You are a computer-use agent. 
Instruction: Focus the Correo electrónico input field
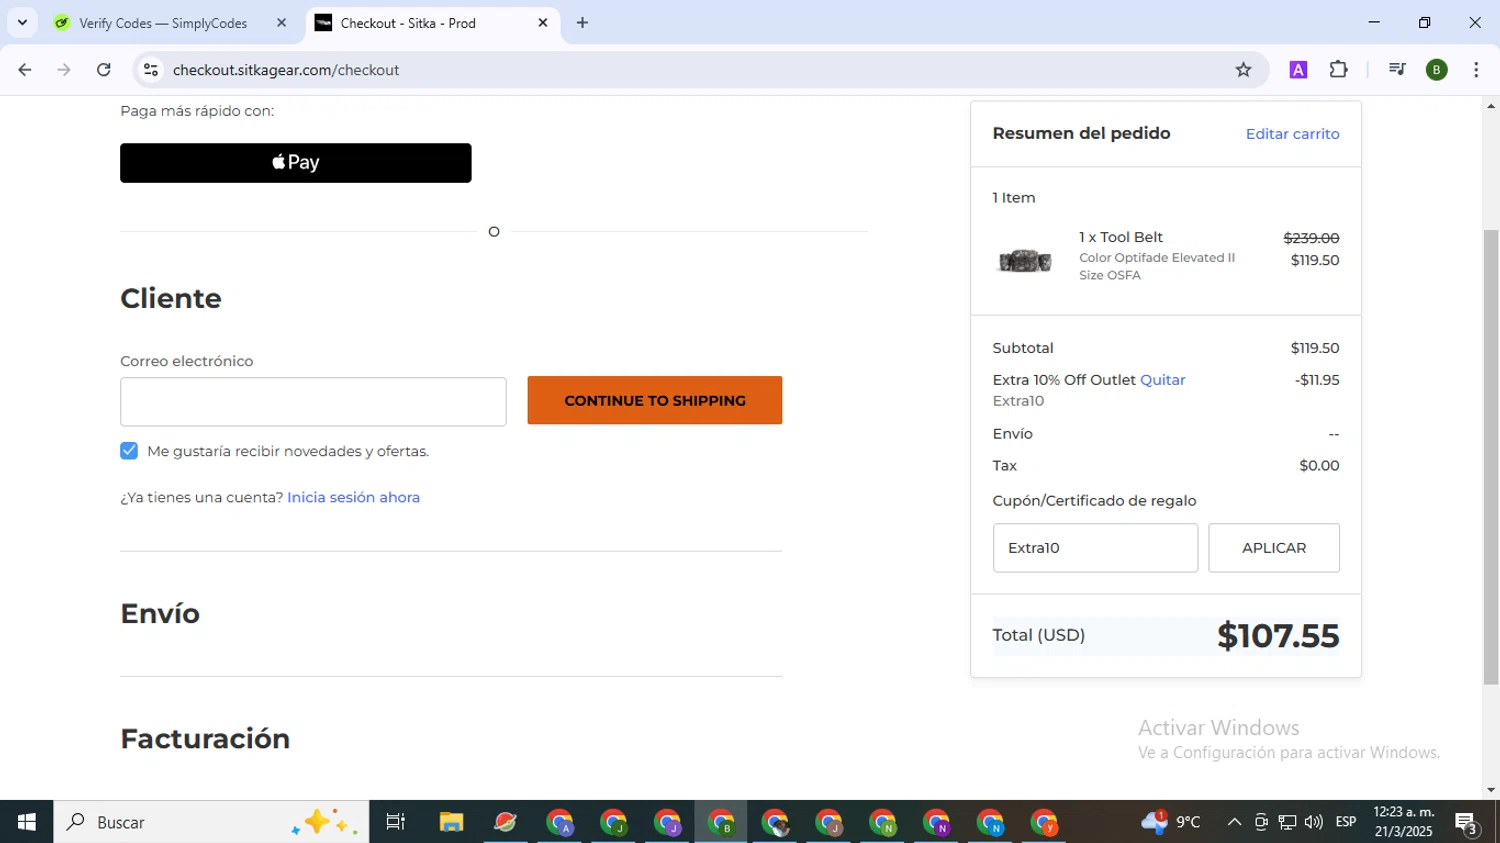(313, 402)
